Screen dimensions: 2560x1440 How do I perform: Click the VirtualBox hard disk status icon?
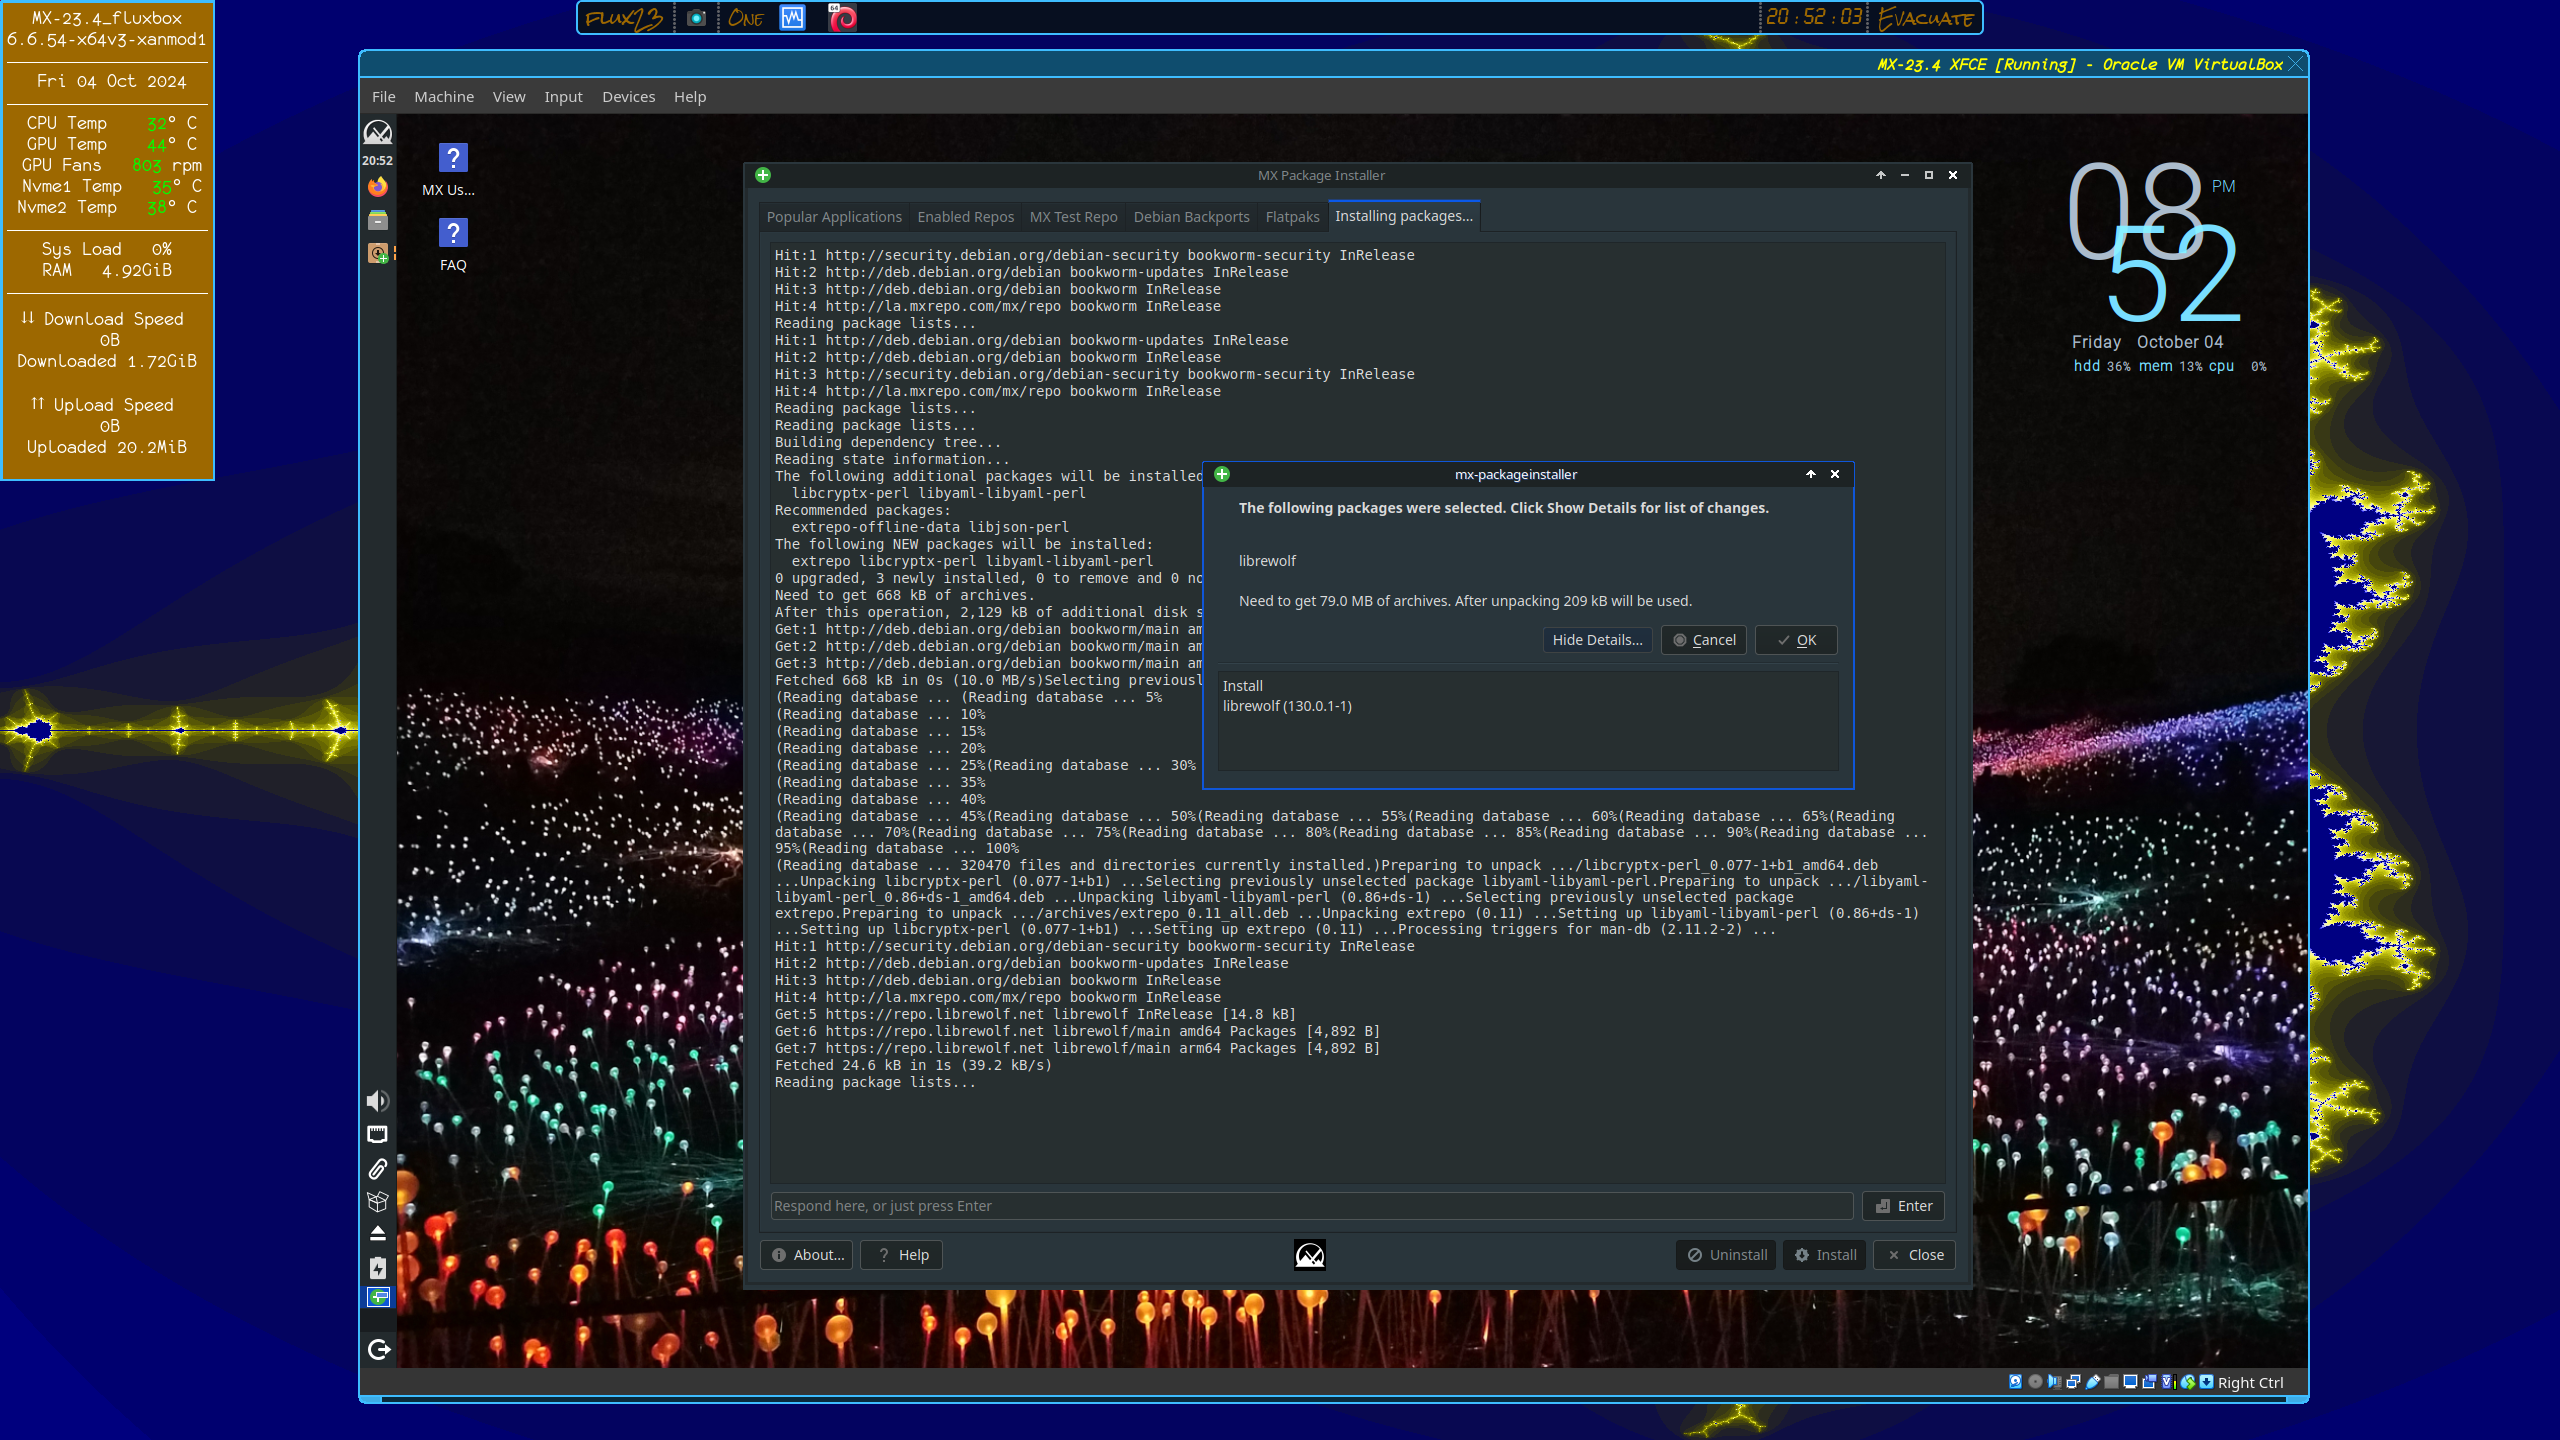pos(2015,1382)
